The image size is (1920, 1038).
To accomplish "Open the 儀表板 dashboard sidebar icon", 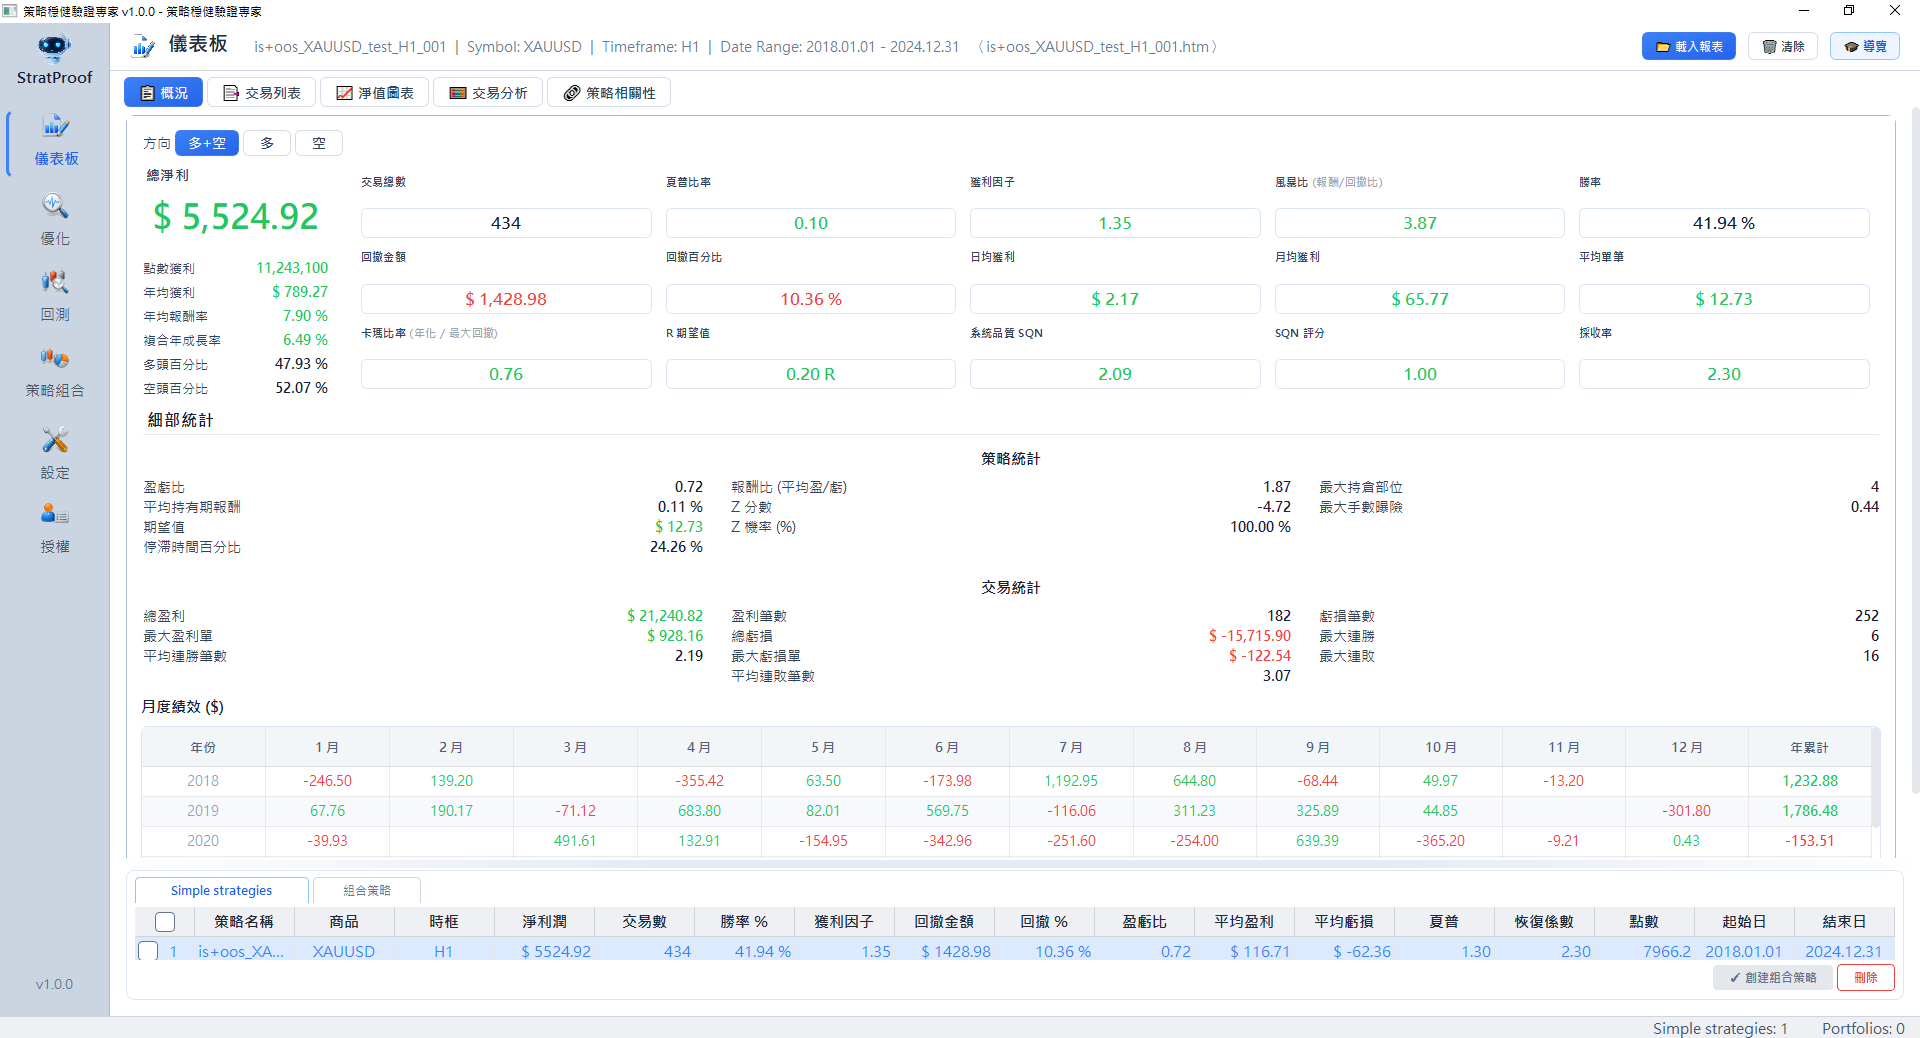I will pos(56,126).
